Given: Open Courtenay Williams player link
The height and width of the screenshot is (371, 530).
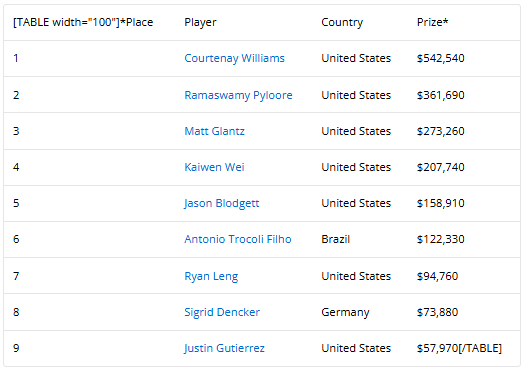Looking at the screenshot, I should pyautogui.click(x=234, y=58).
